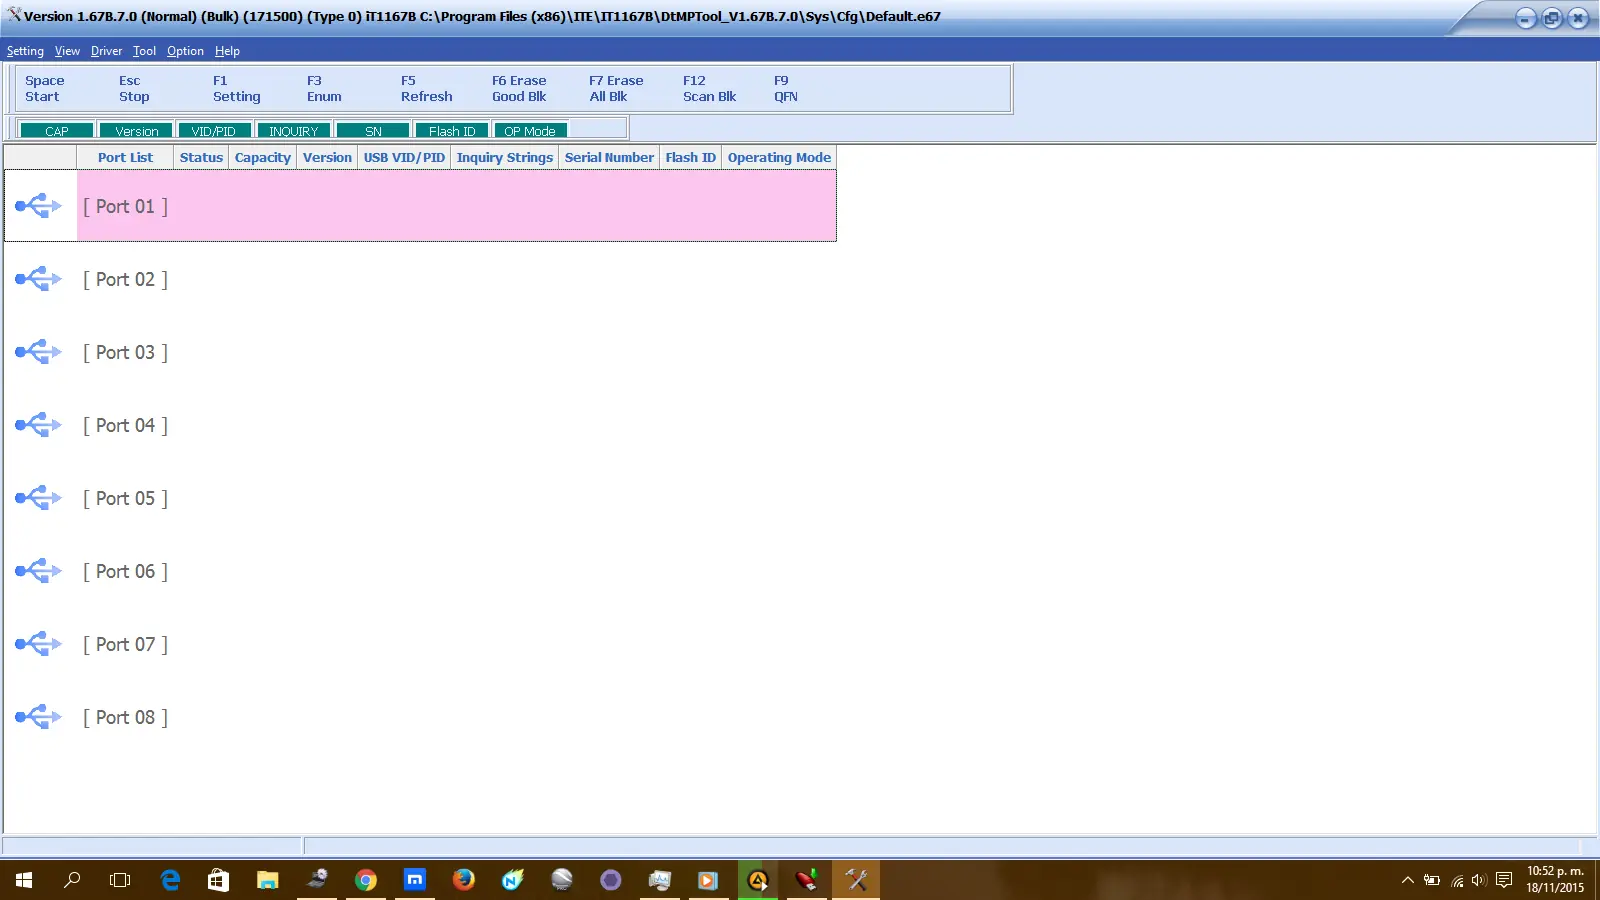The width and height of the screenshot is (1600, 900).
Task: Select the Port 02 row
Action: pyautogui.click(x=126, y=280)
